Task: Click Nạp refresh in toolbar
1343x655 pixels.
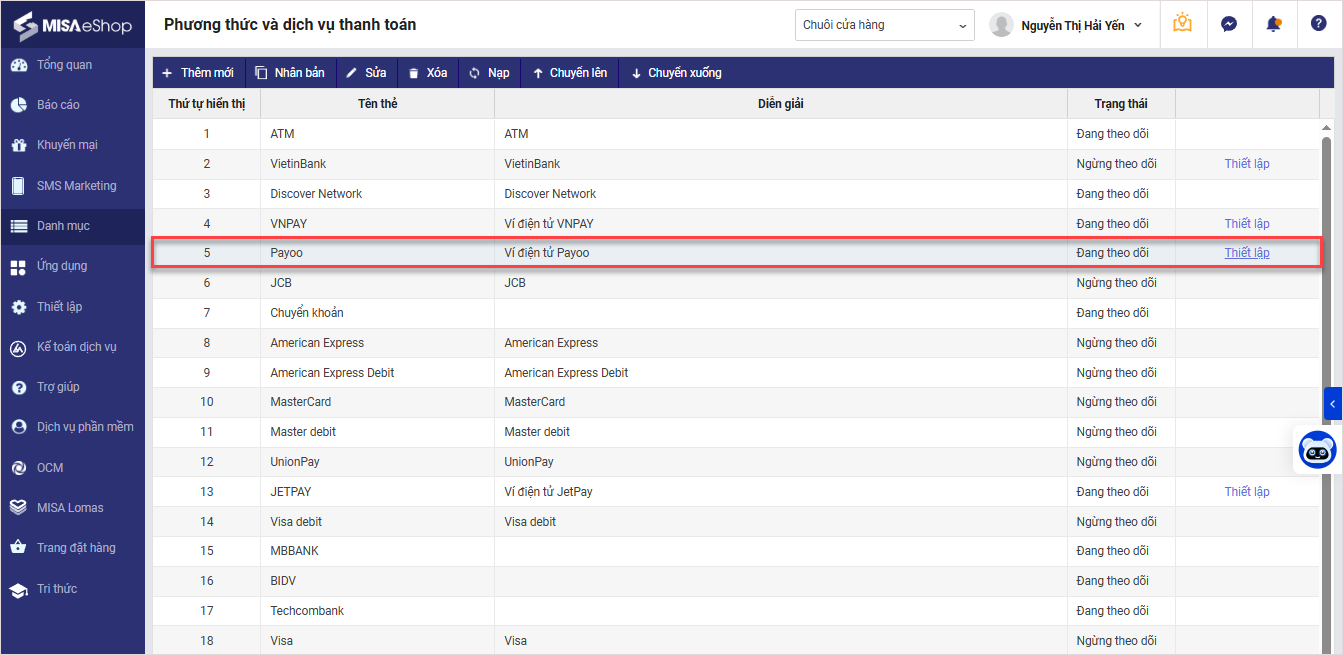Action: click(489, 73)
